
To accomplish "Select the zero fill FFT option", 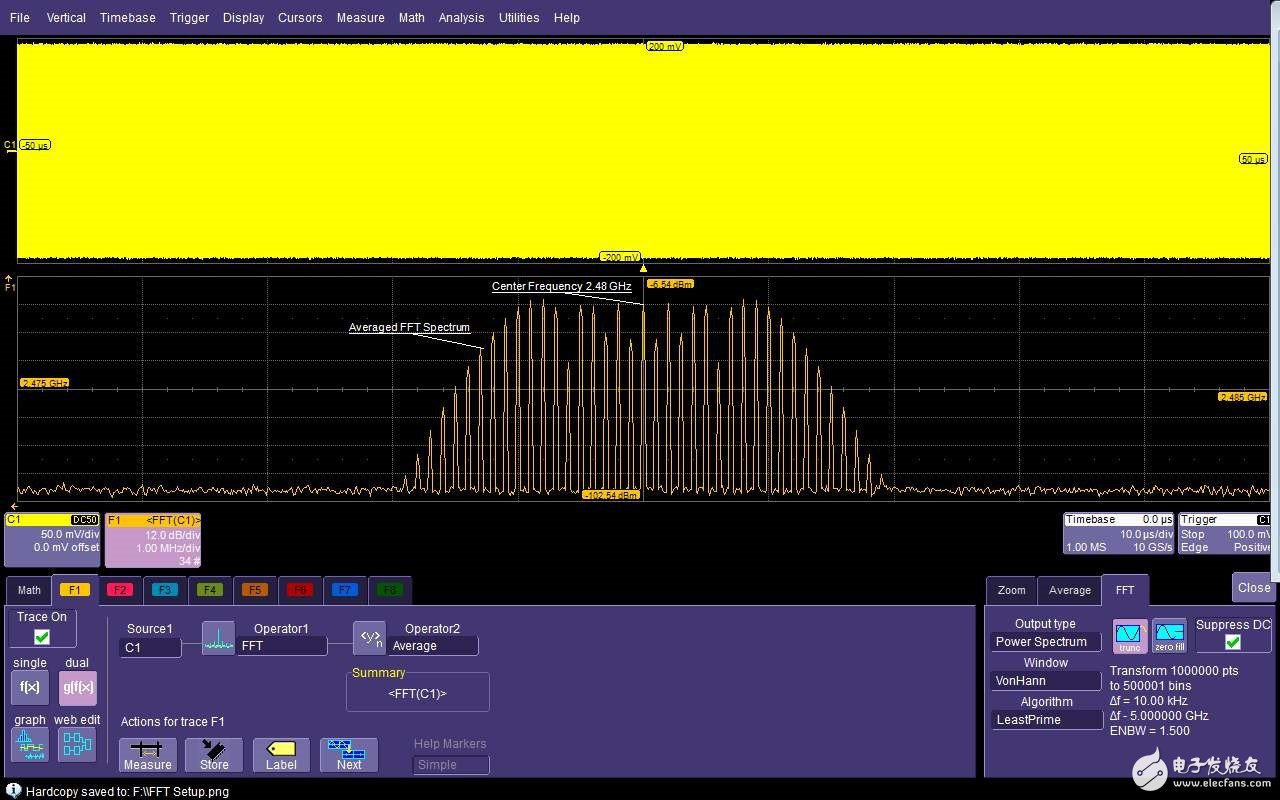I will point(1169,636).
